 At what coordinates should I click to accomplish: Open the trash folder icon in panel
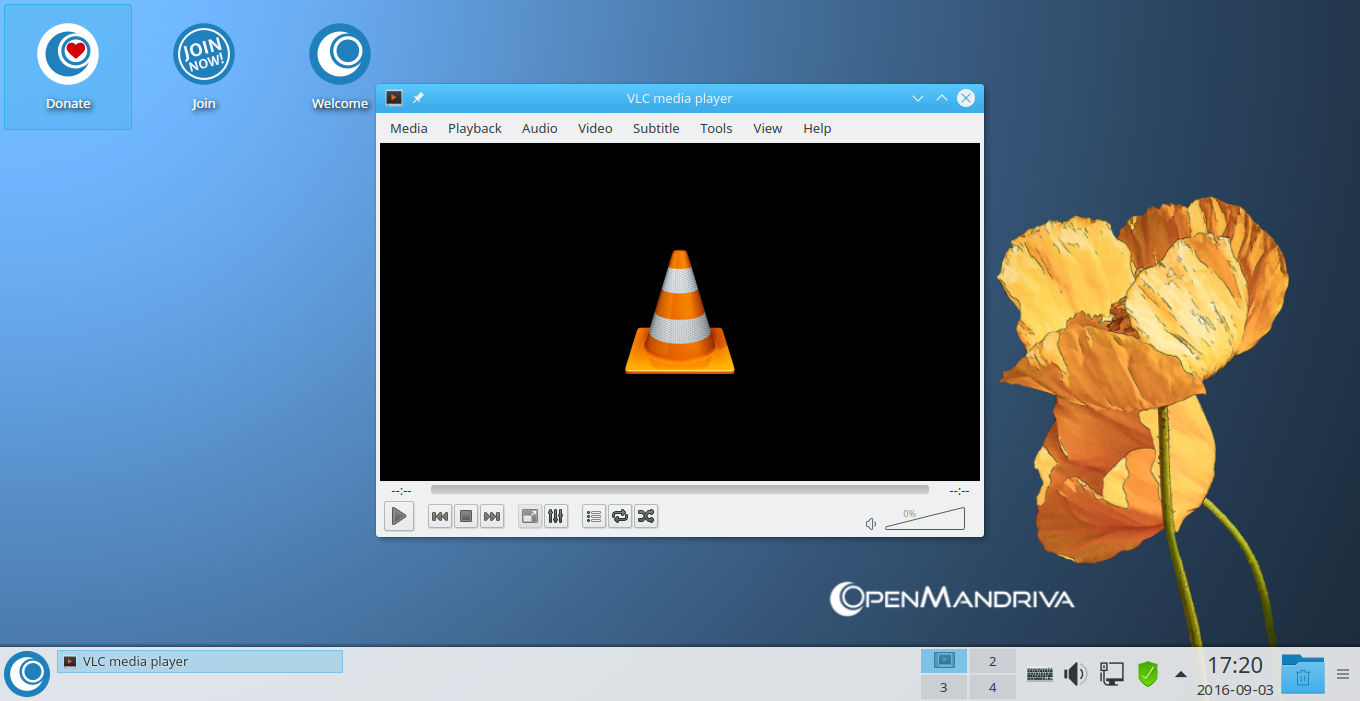click(x=1303, y=673)
